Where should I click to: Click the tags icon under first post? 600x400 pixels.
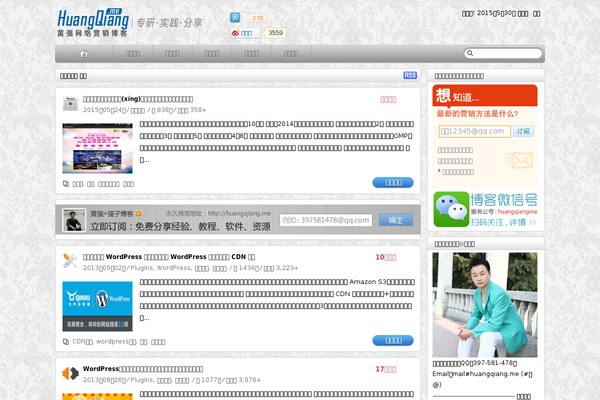[66, 184]
